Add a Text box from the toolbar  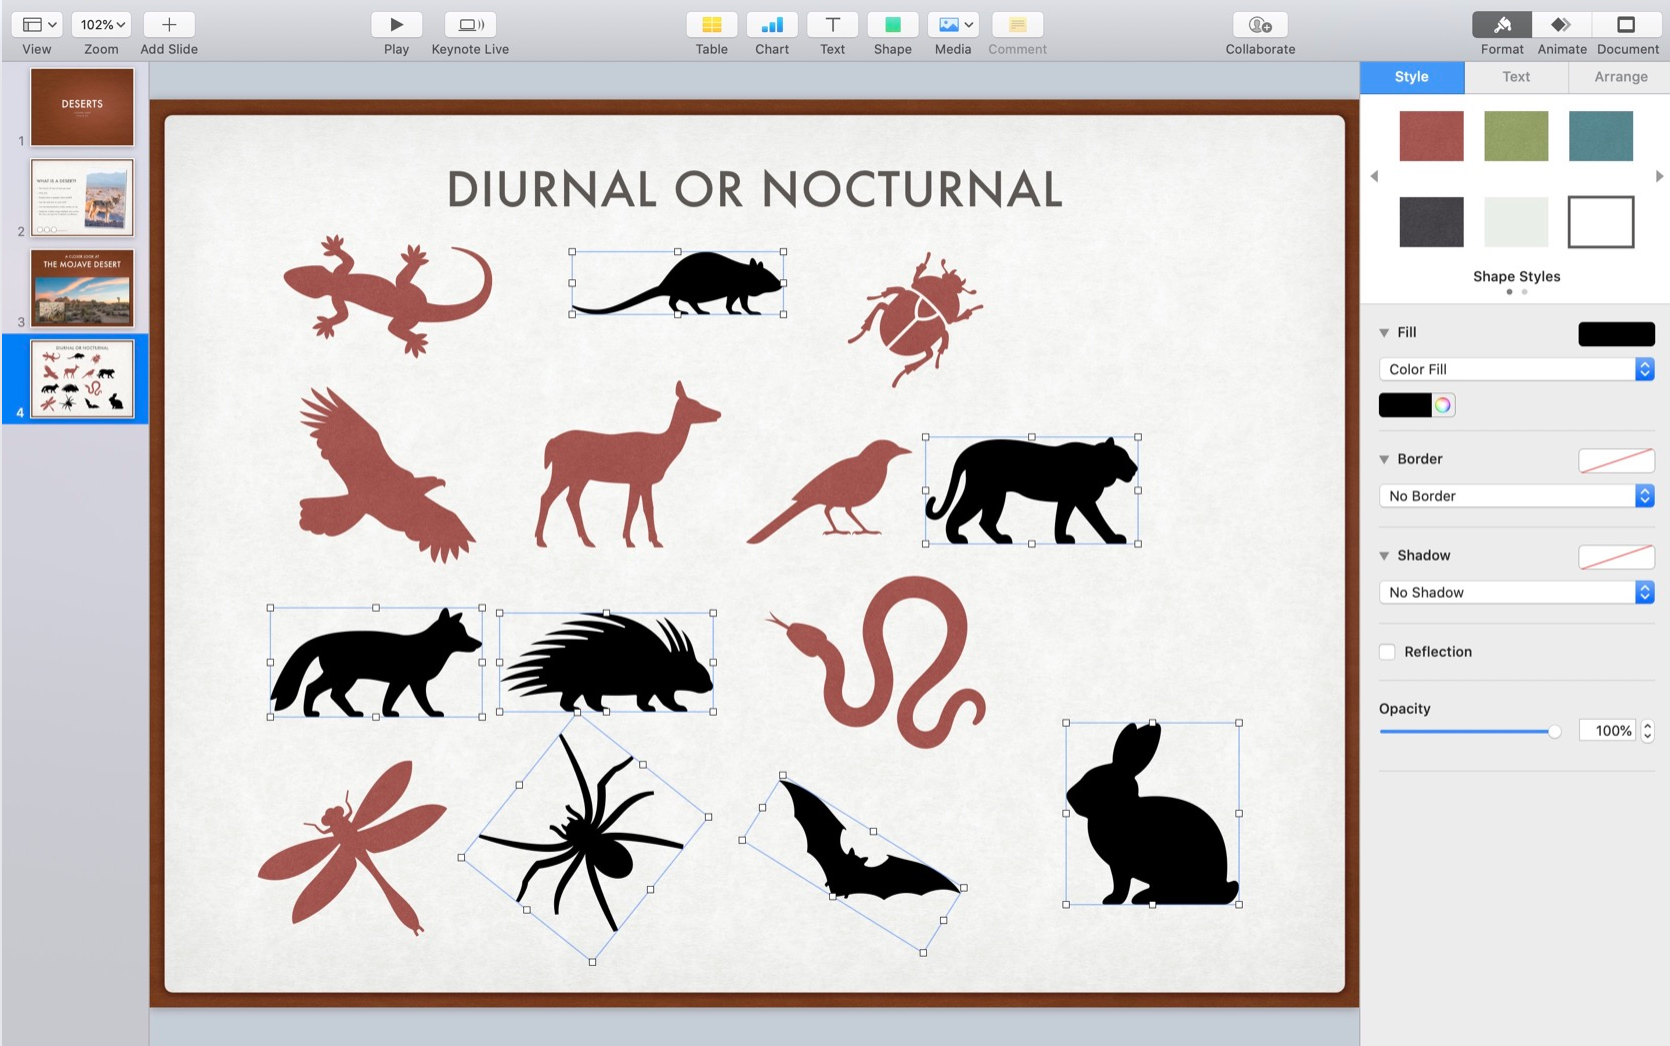coord(832,25)
